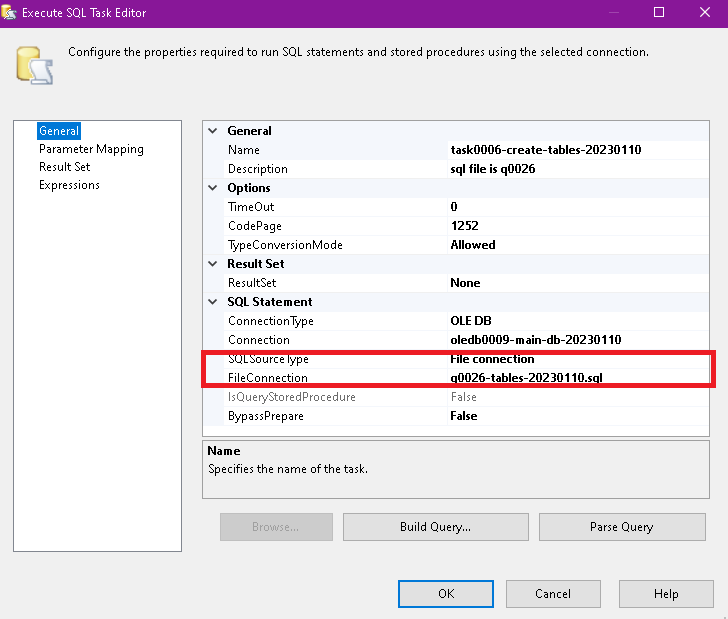Collapse the General property category

tap(212, 131)
